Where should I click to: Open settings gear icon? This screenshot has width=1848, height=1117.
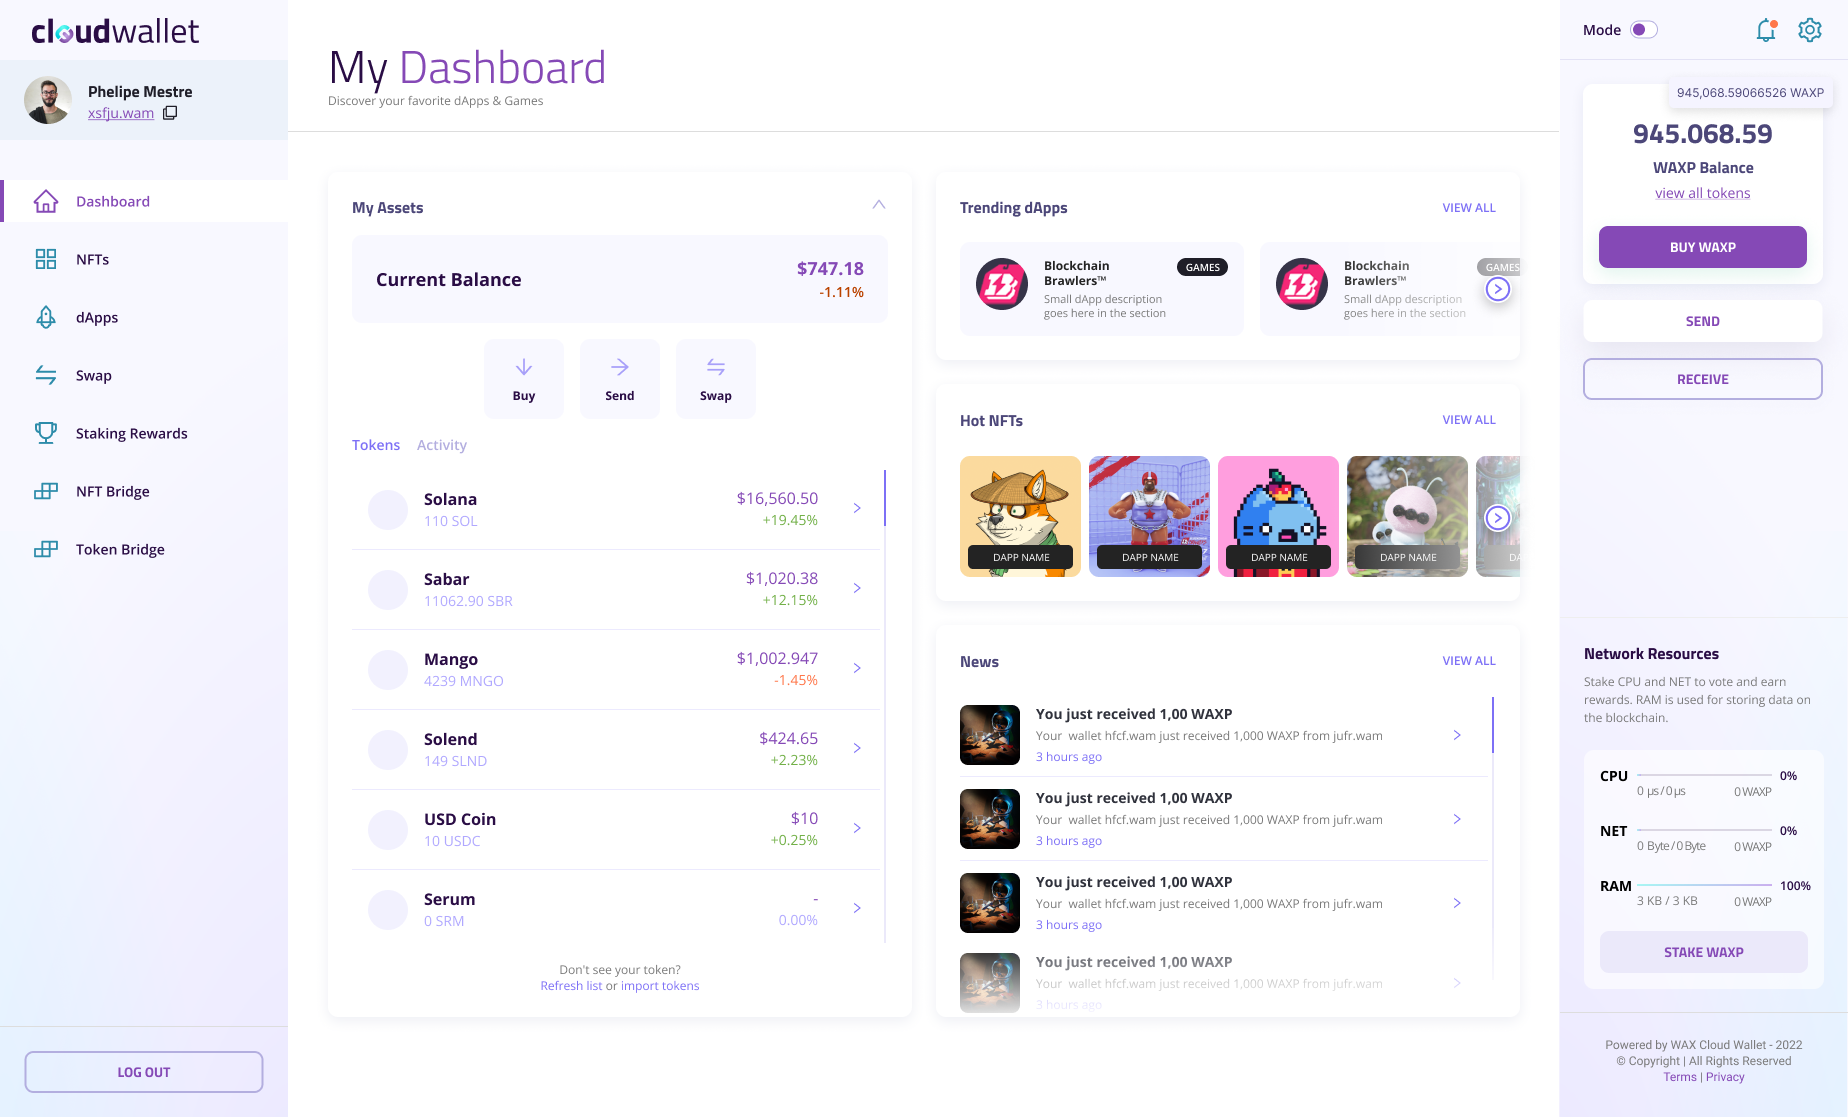coord(1810,30)
